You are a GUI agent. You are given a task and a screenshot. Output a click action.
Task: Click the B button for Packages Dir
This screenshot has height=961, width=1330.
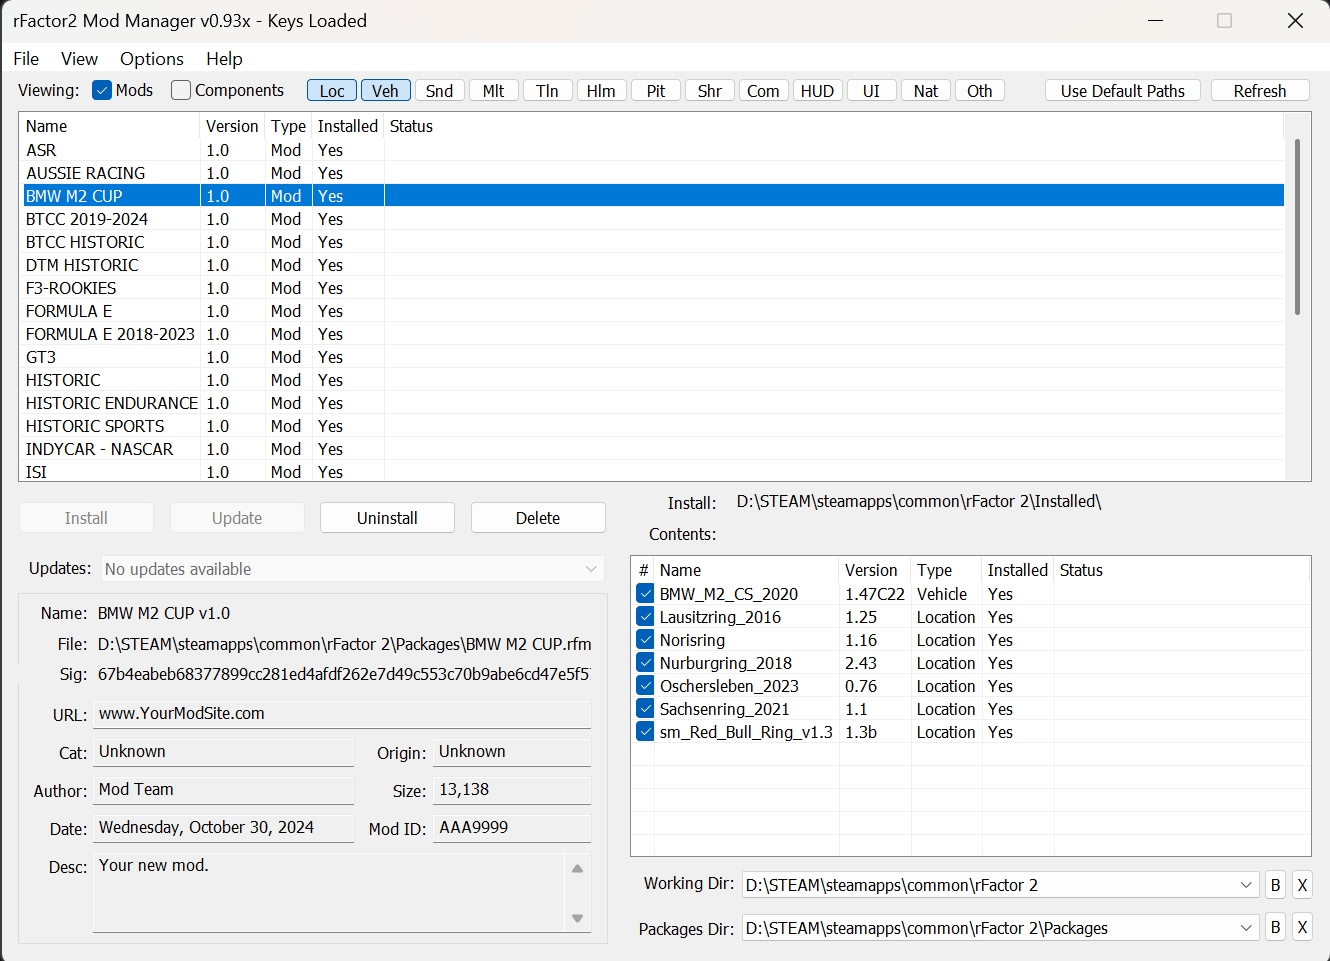[1275, 928]
